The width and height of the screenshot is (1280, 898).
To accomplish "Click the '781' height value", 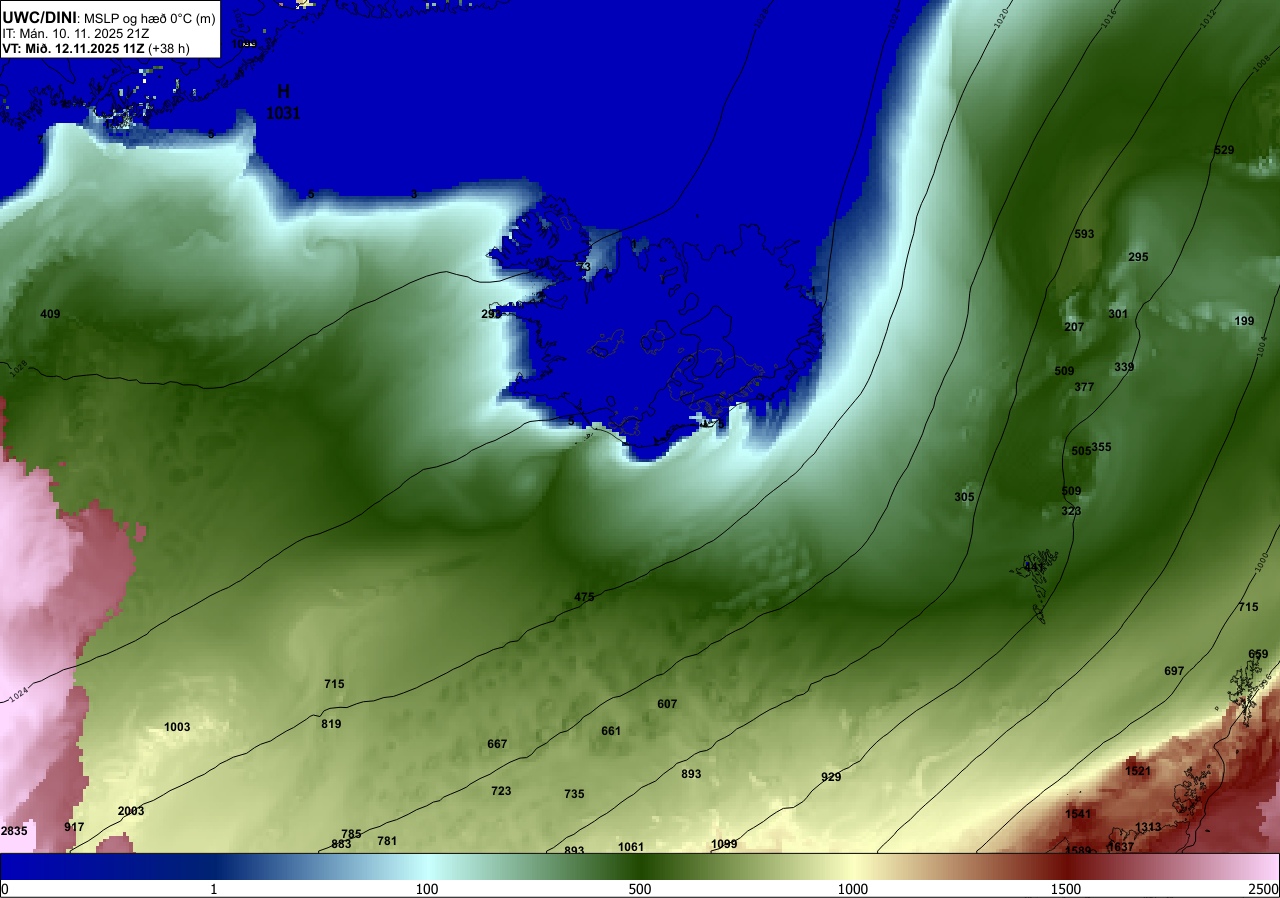I will tap(387, 841).
